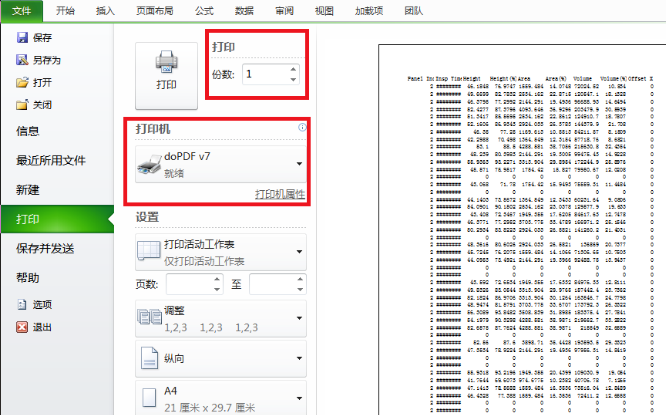Increase the end page number
Image resolution: width=666 pixels, height=415 pixels.
click(300, 279)
